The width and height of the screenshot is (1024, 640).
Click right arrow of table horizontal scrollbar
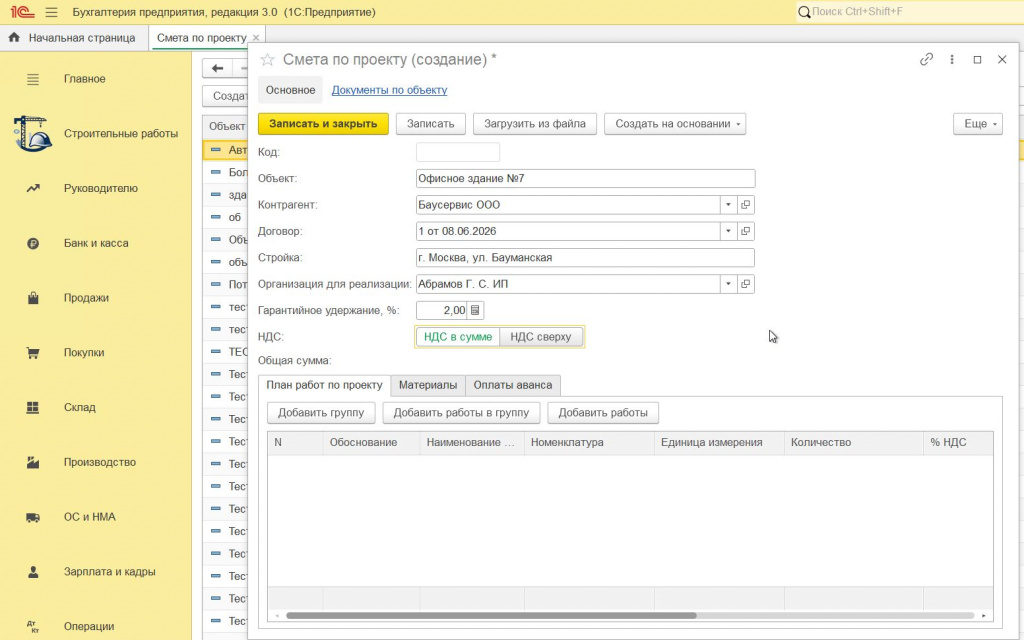(984, 615)
